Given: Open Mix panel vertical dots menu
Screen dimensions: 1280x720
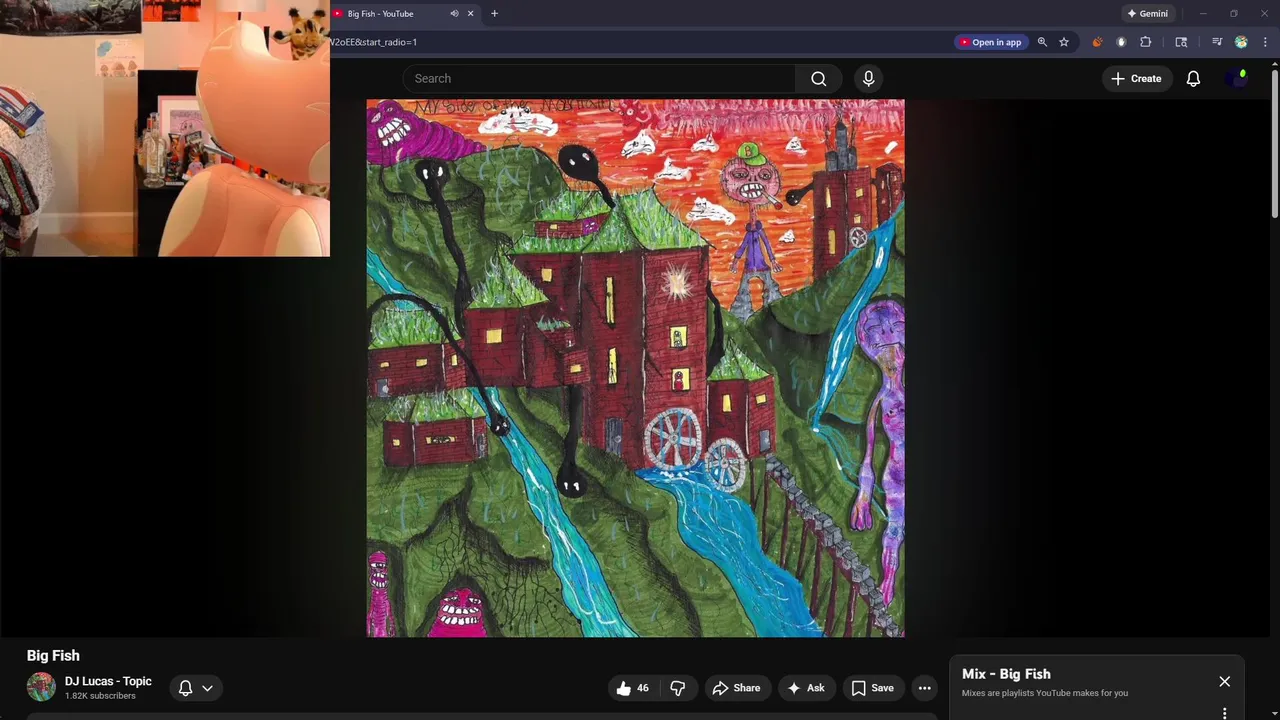Looking at the screenshot, I should click(x=1224, y=713).
